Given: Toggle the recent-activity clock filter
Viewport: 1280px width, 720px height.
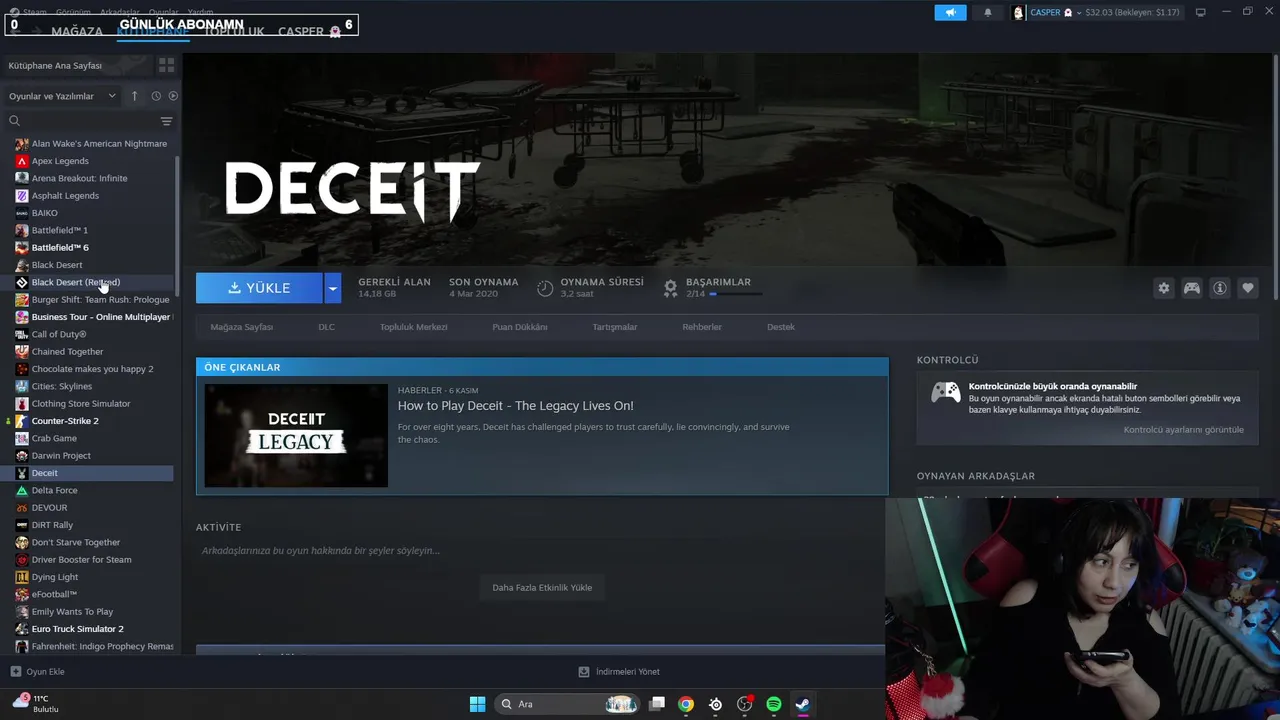Looking at the screenshot, I should coord(156,96).
